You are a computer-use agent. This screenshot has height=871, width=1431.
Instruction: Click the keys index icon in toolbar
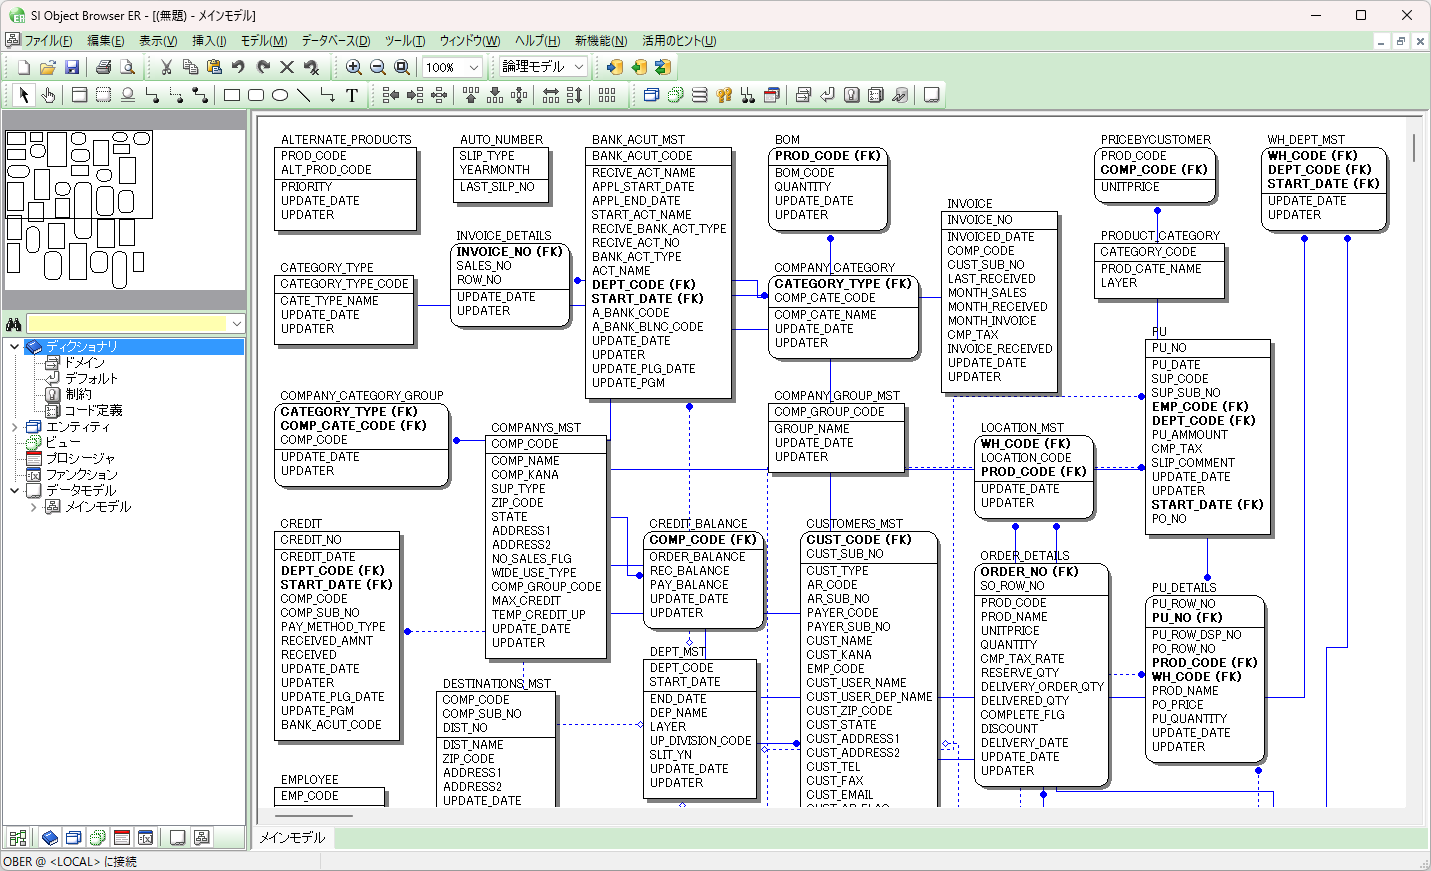pos(724,95)
